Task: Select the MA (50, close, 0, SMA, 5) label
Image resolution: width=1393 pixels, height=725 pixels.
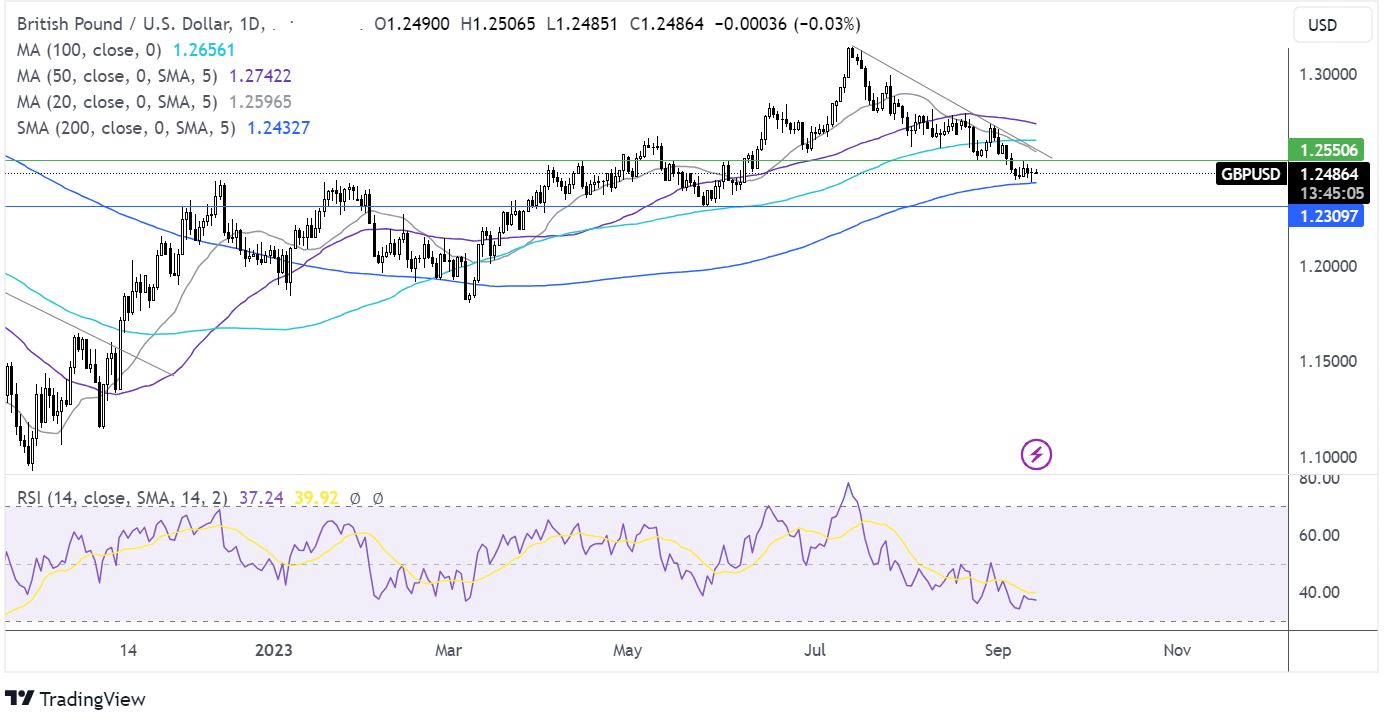Action: [x=116, y=75]
